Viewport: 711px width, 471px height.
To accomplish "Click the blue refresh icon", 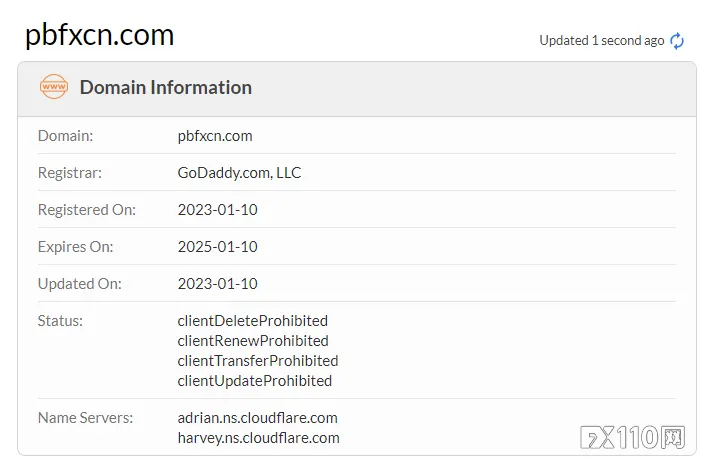I will (x=677, y=41).
